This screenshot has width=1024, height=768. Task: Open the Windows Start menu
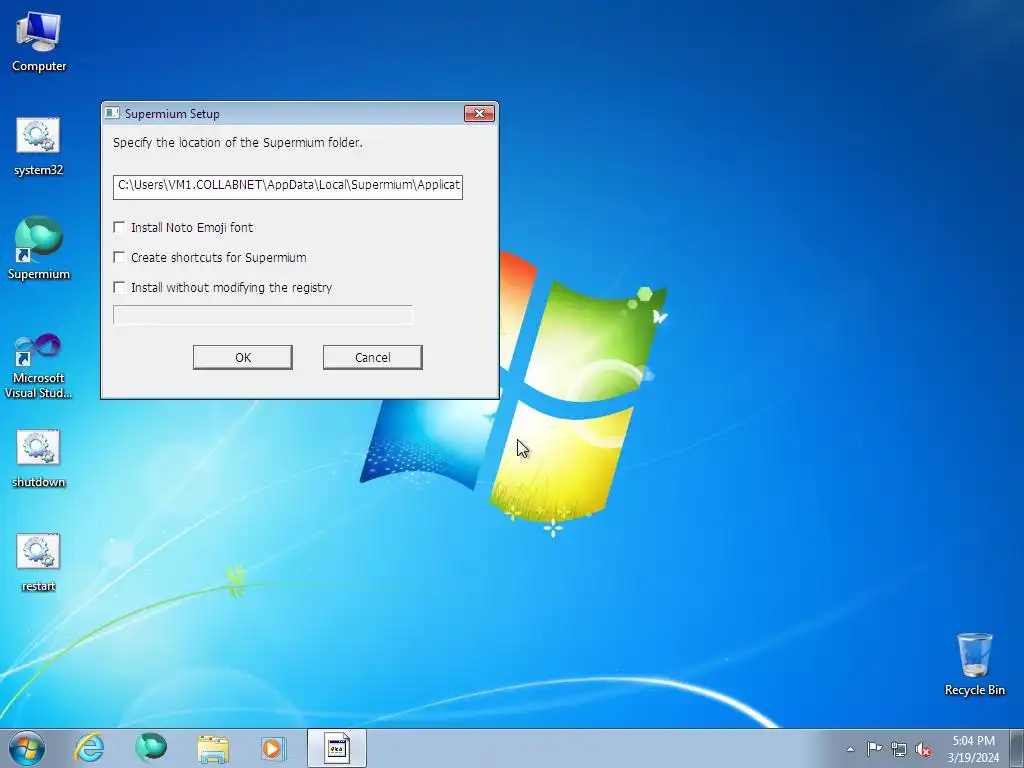point(27,748)
